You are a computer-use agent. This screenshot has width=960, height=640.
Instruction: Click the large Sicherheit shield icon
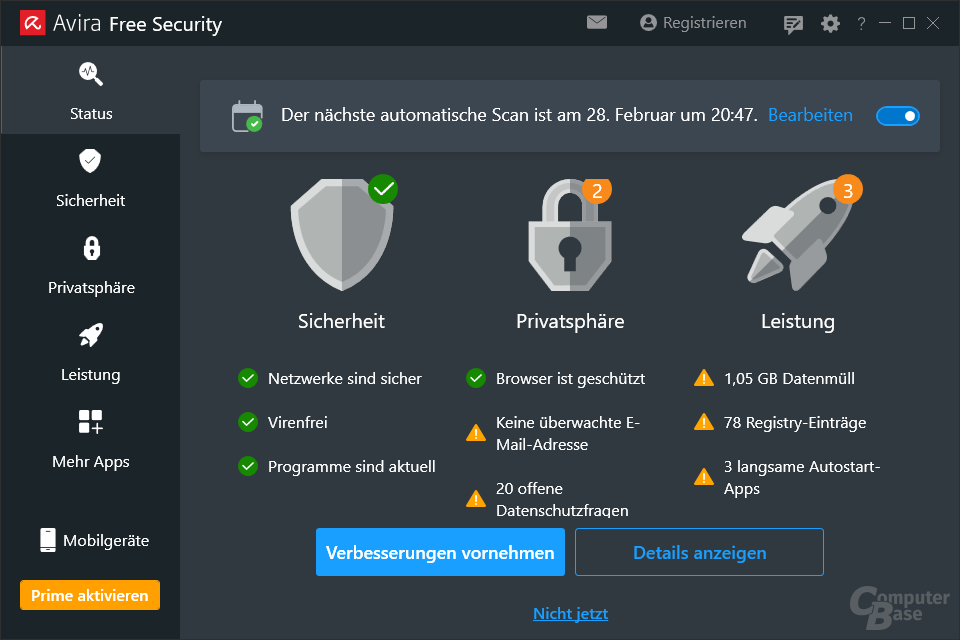341,234
